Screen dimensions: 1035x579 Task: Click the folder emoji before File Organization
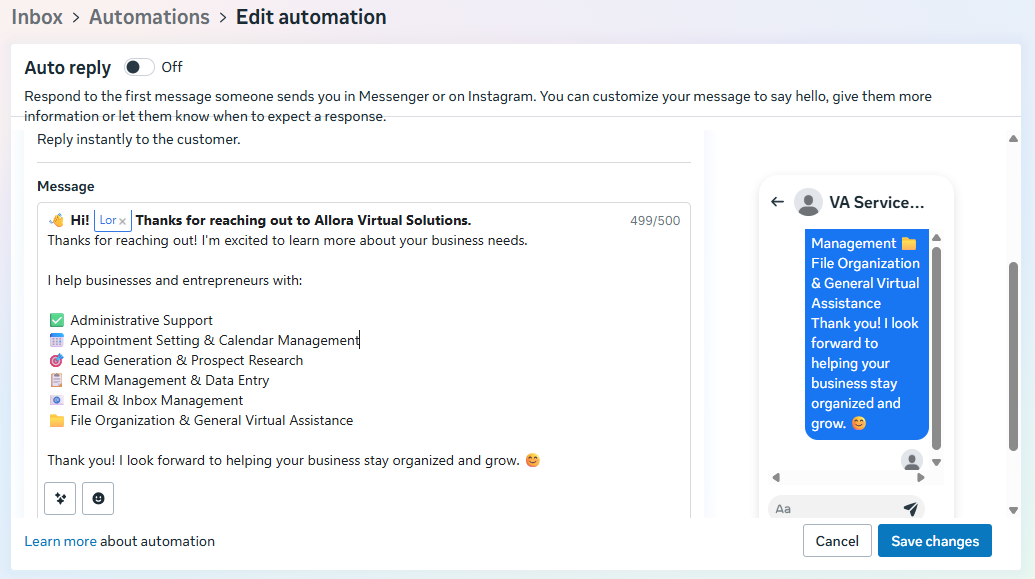tap(57, 421)
